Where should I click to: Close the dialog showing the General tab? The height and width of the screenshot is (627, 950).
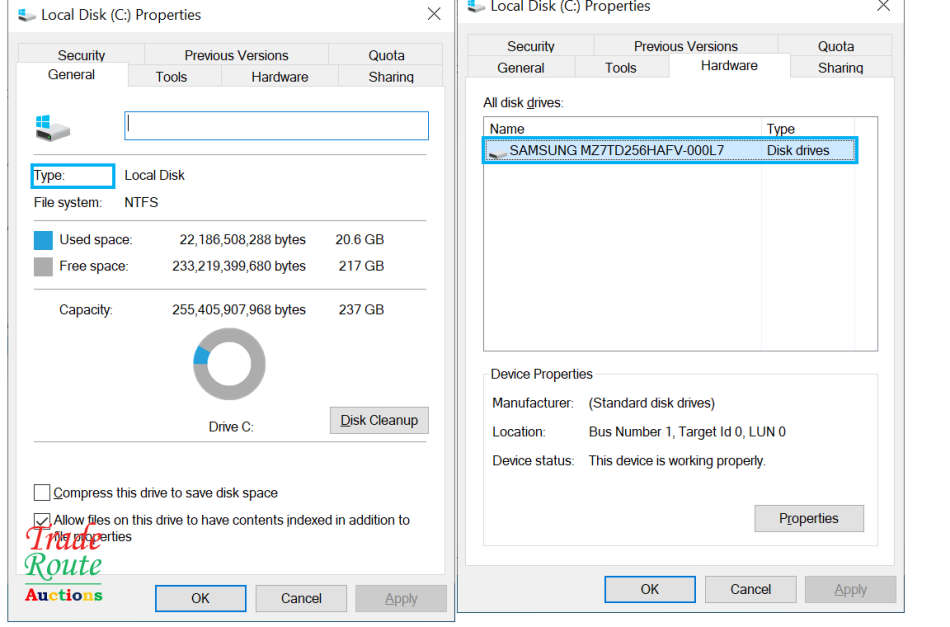click(x=433, y=15)
